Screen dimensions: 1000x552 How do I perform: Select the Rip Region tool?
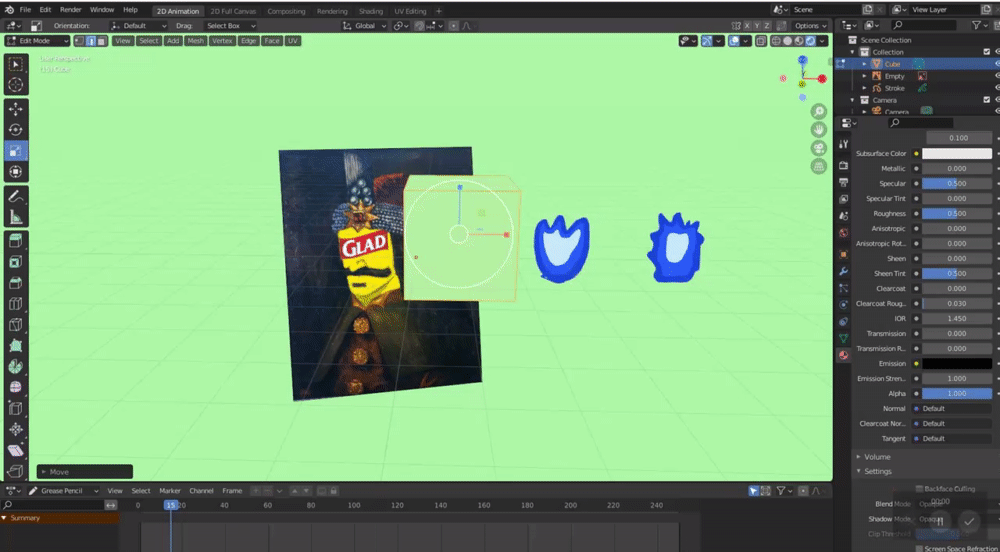click(x=15, y=472)
